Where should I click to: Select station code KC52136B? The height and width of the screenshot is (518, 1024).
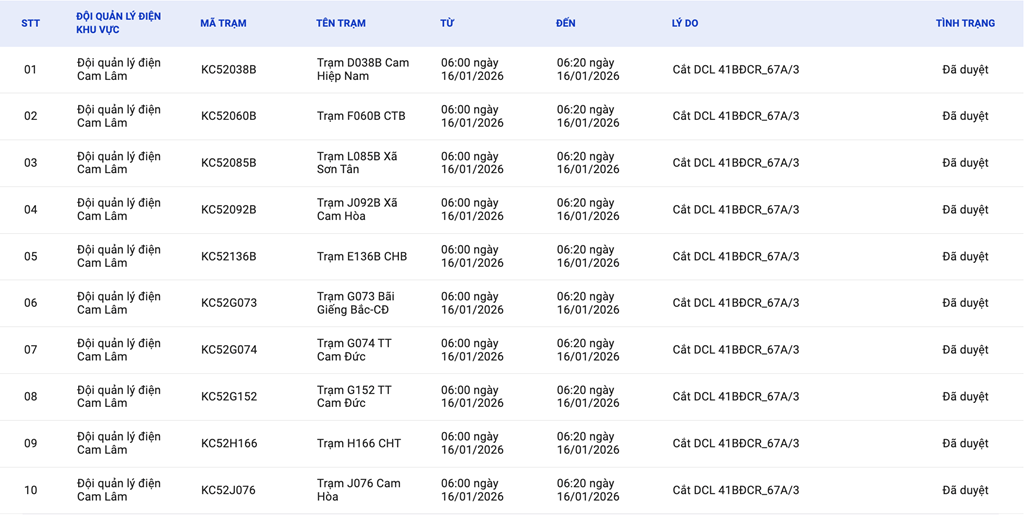point(228,257)
